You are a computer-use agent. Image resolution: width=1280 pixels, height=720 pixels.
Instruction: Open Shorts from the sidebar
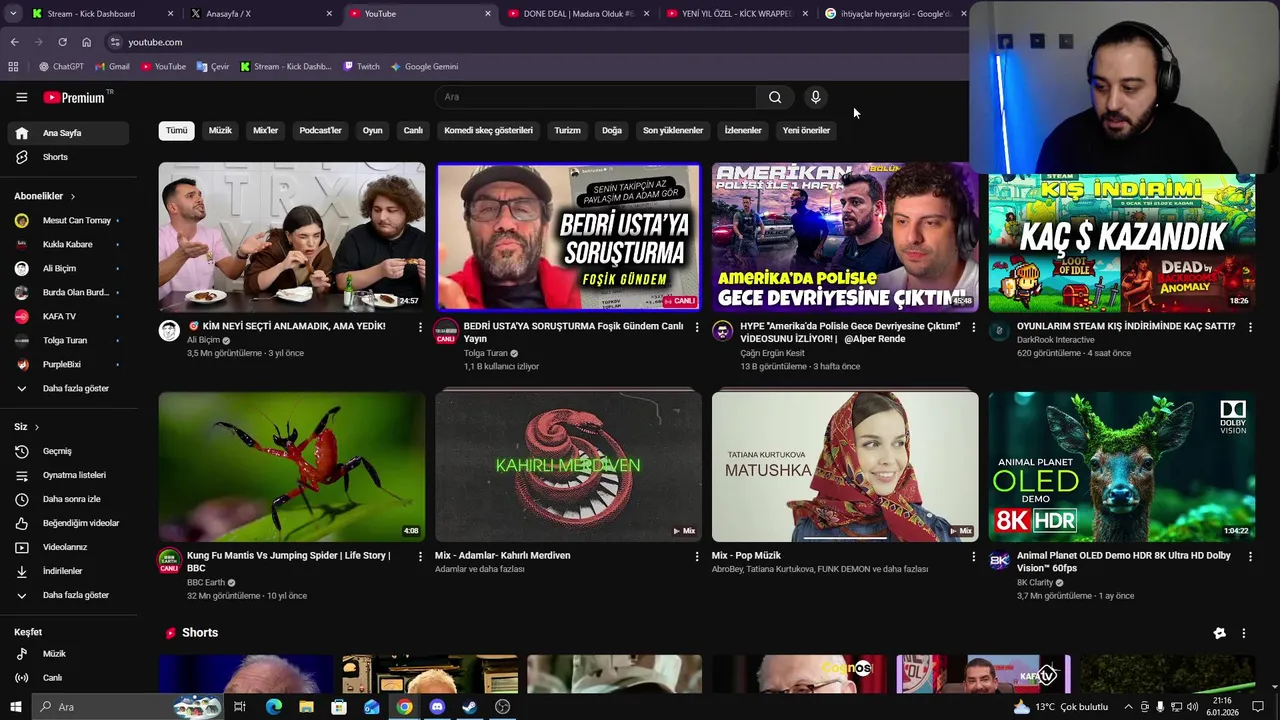(x=68, y=157)
